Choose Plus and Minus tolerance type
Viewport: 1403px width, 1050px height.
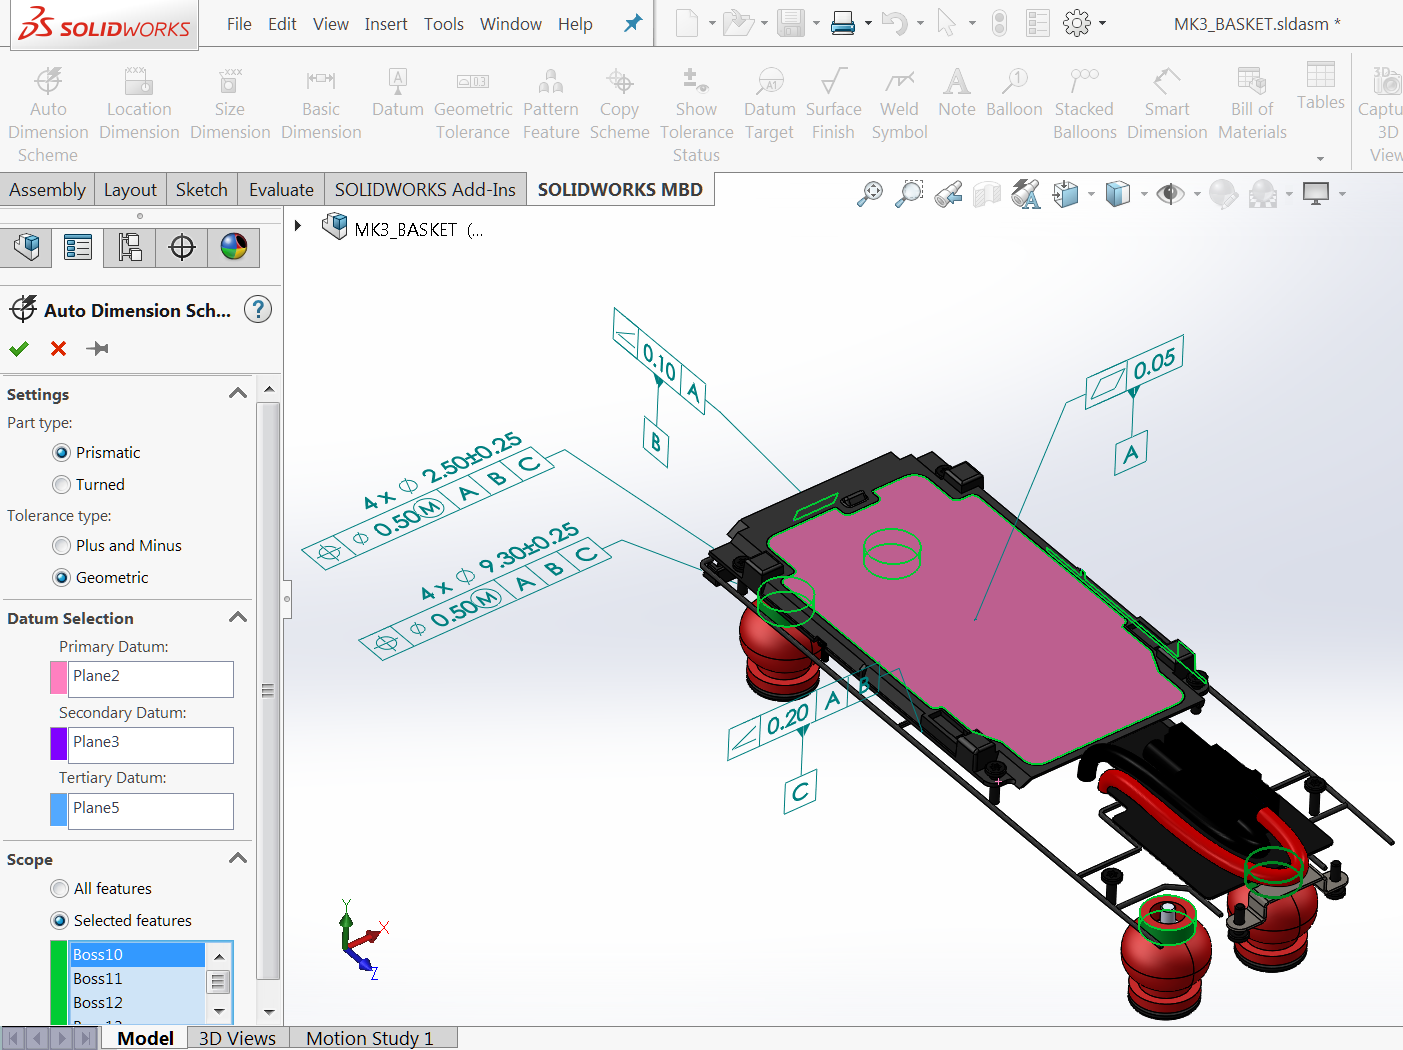coord(62,545)
